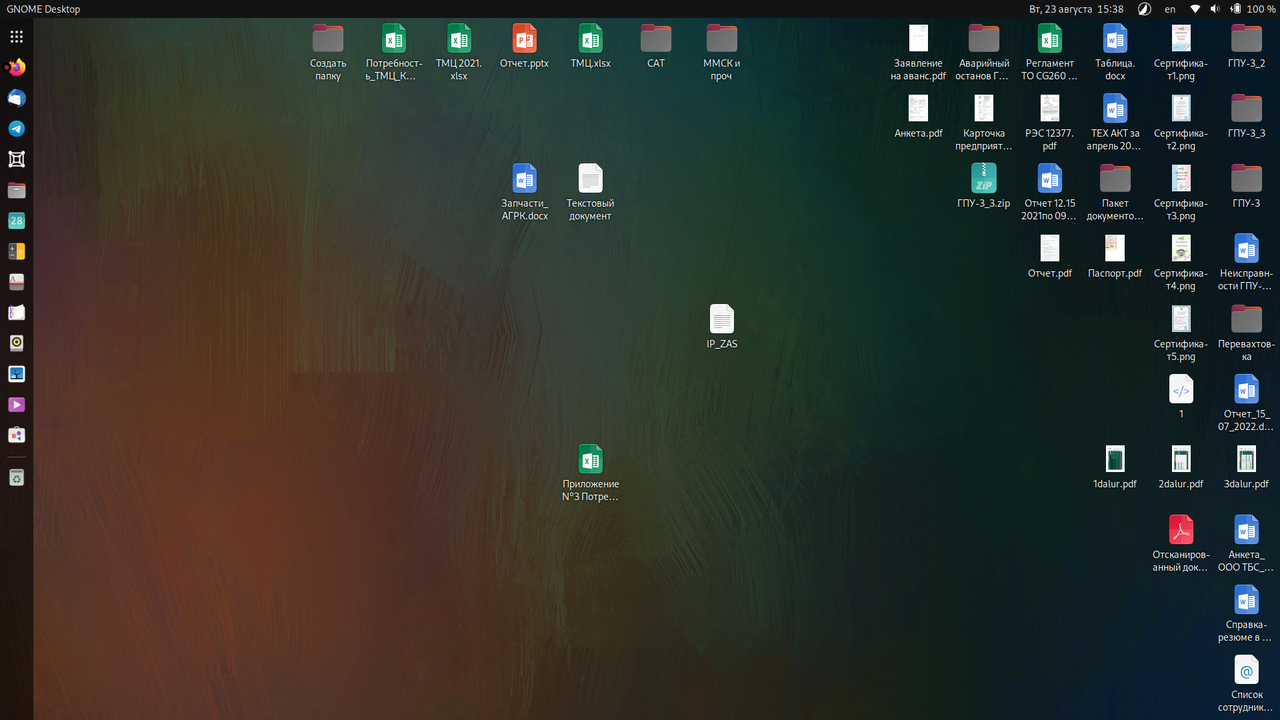Open the GNOME Desktop menu in top bar
This screenshot has height=720, width=1280.
[43, 9]
